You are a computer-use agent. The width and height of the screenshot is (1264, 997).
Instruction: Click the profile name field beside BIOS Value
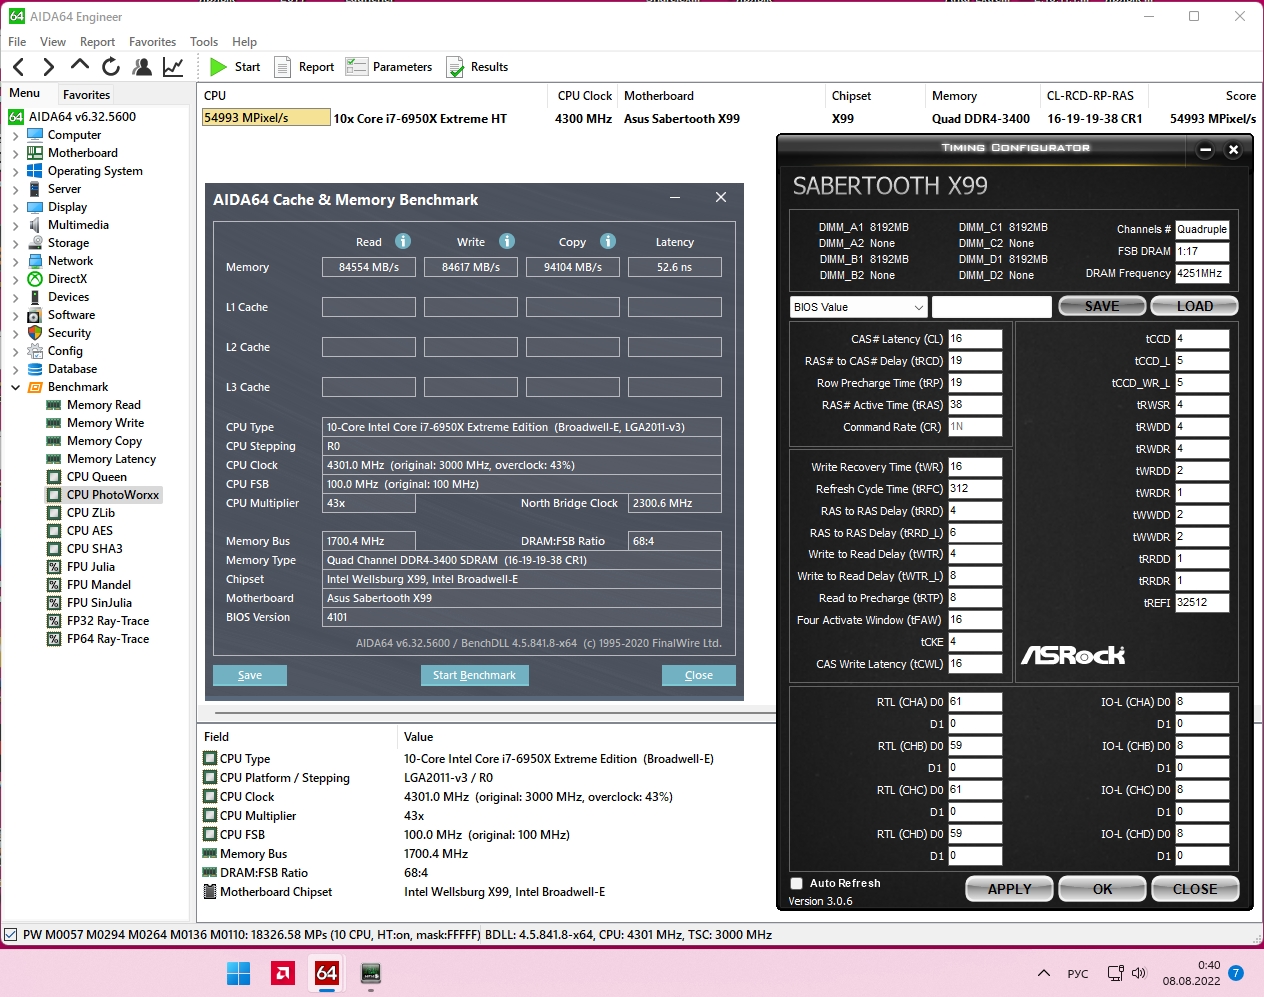992,307
